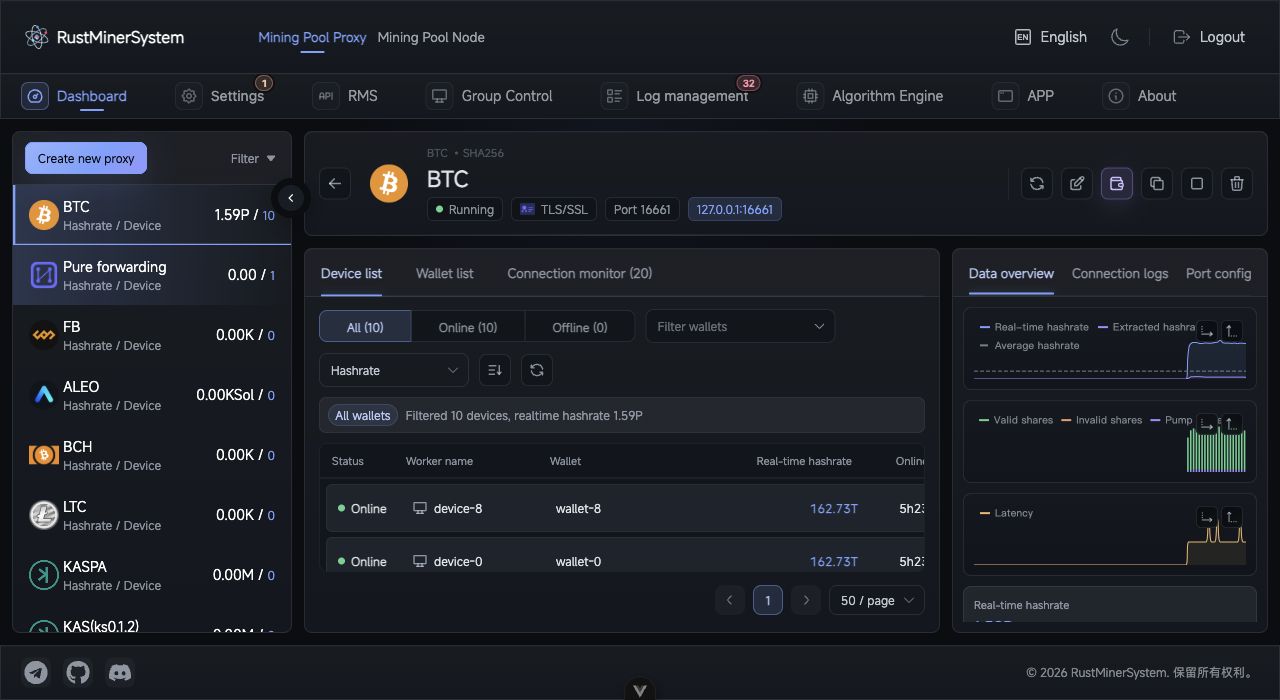
Task: Select KASPA proxy in sidebar
Action: coord(152,575)
